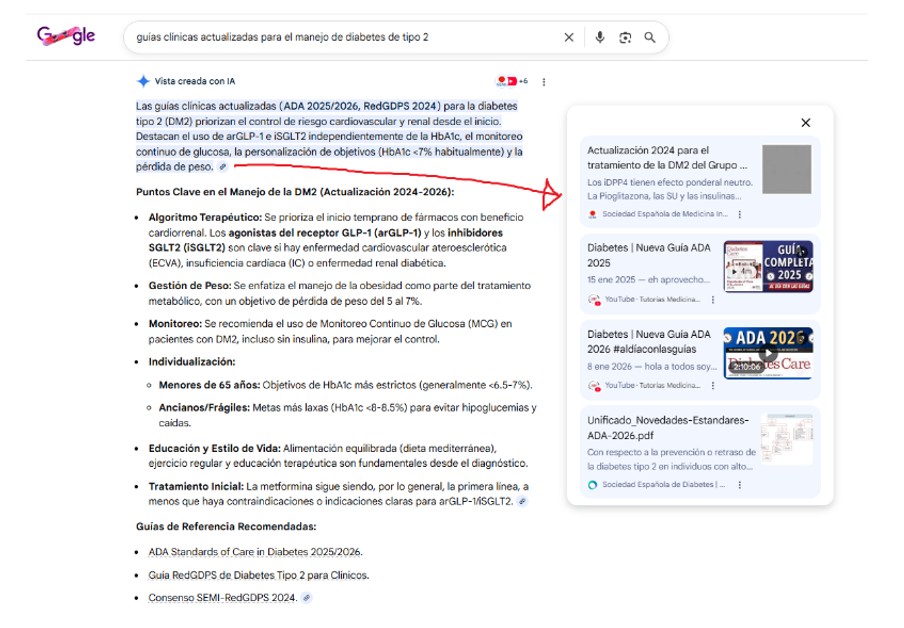Click the link icon after 'pérdida de peso'
This screenshot has width=904, height=628.
(x=223, y=167)
